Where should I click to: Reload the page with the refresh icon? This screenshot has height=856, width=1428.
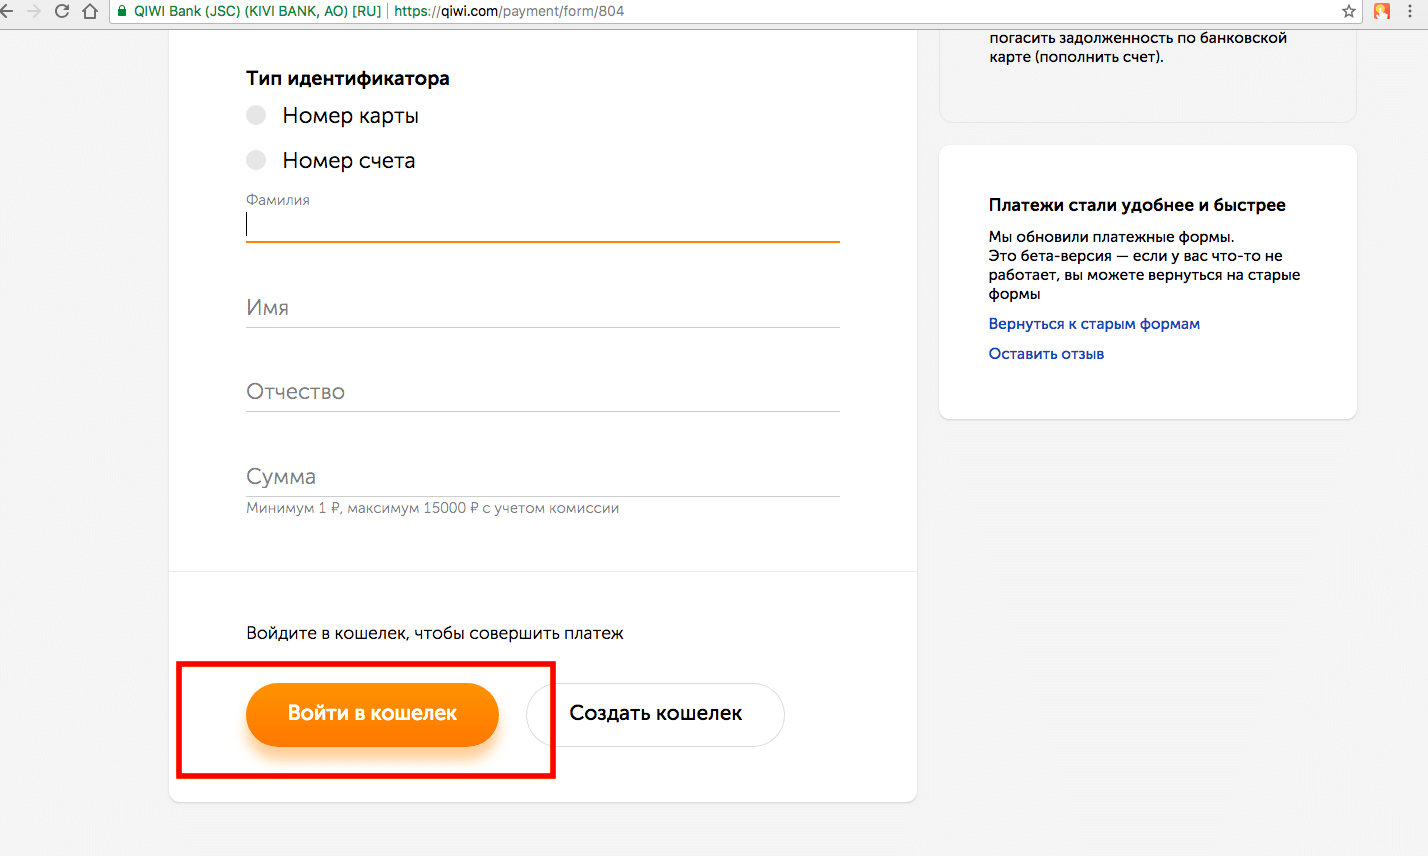62,12
